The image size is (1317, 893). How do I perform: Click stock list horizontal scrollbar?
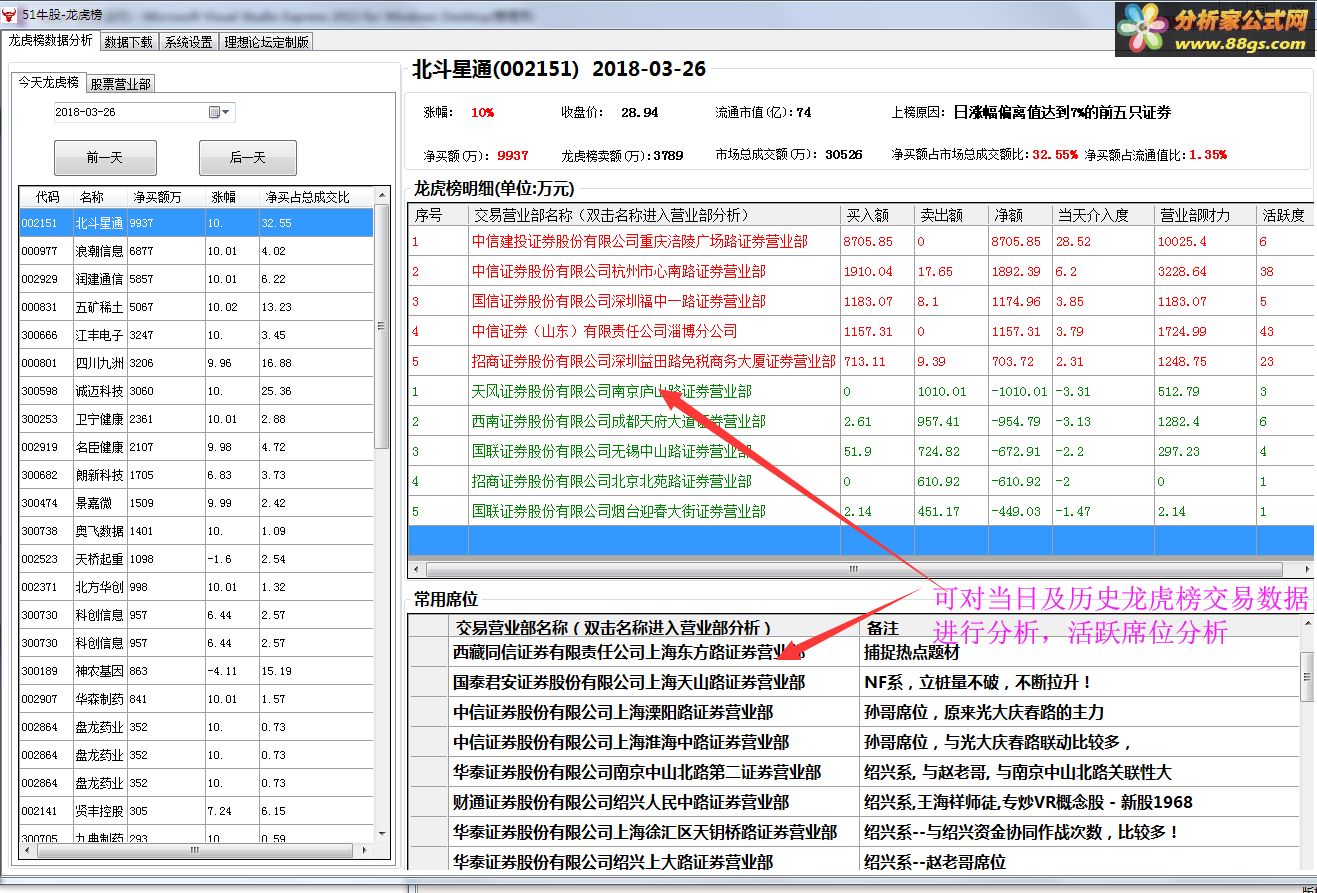[x=196, y=850]
